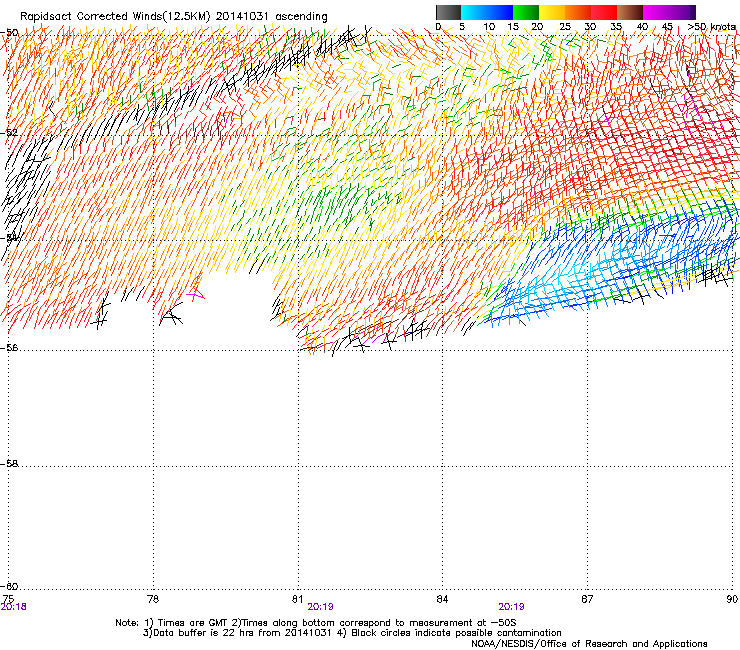This screenshot has height=650, width=740.
Task: Click the legend tick label '45'
Action: pos(667,26)
